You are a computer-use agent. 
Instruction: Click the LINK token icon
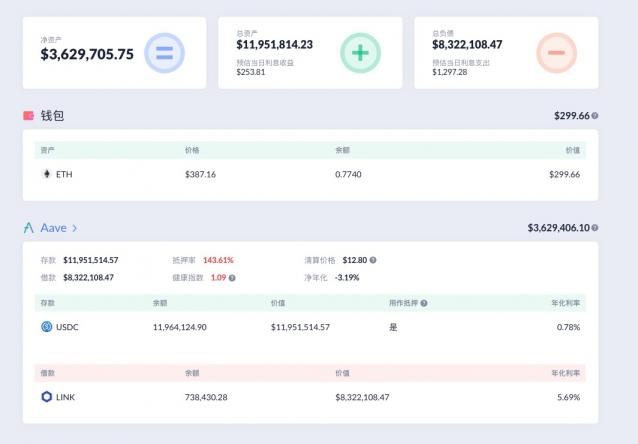(47, 397)
